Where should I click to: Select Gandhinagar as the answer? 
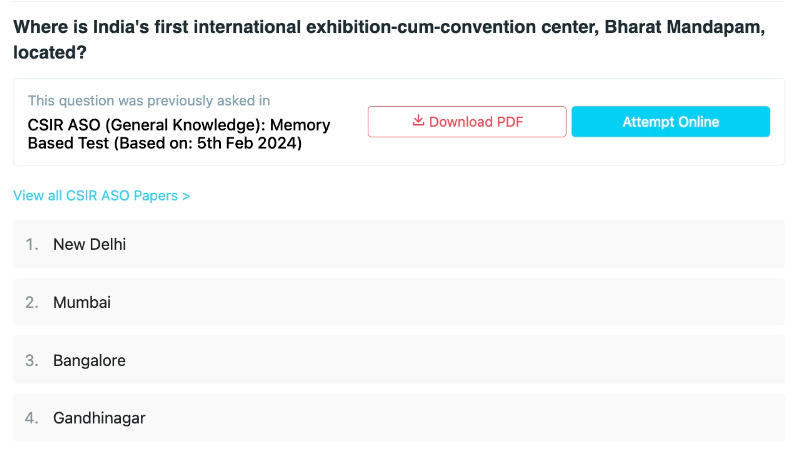click(399, 418)
